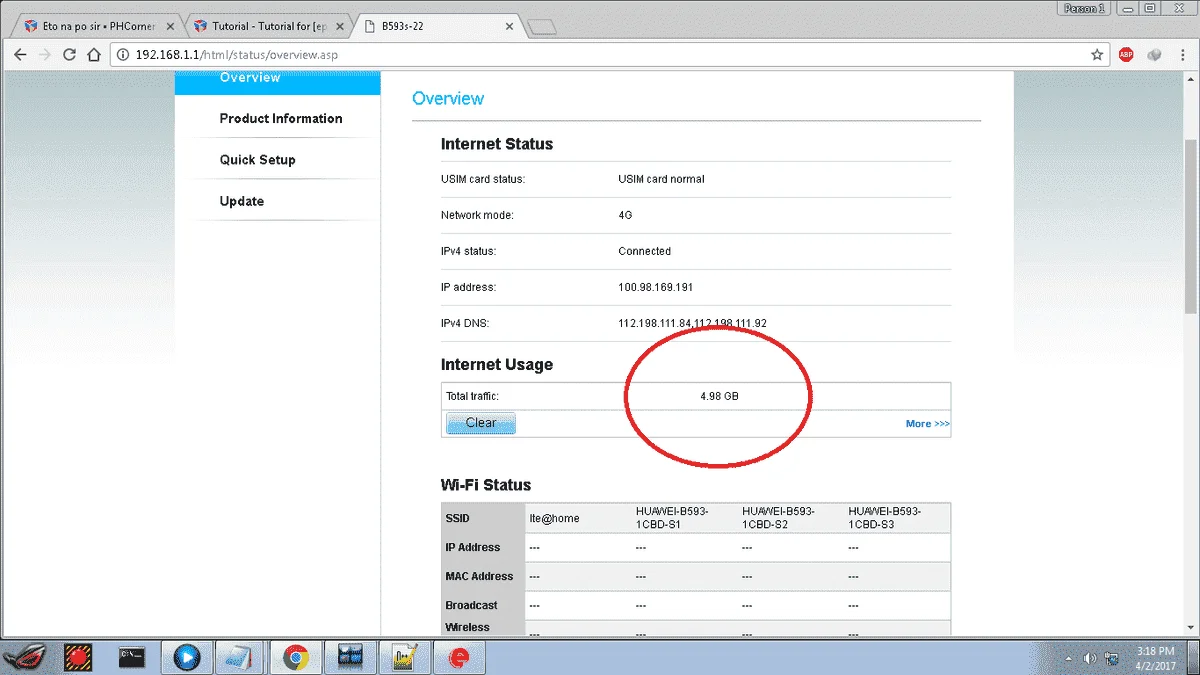Select the 'Connected' IPv4 status value
The image size is (1200, 675).
(644, 251)
